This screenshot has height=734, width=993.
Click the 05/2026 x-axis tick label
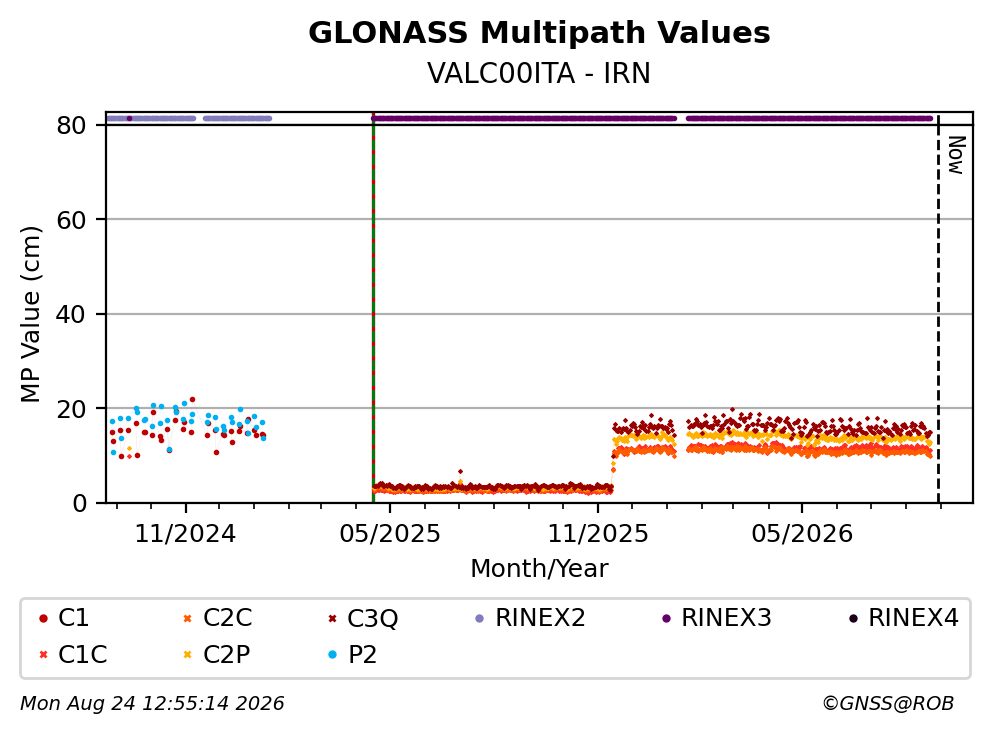point(802,534)
